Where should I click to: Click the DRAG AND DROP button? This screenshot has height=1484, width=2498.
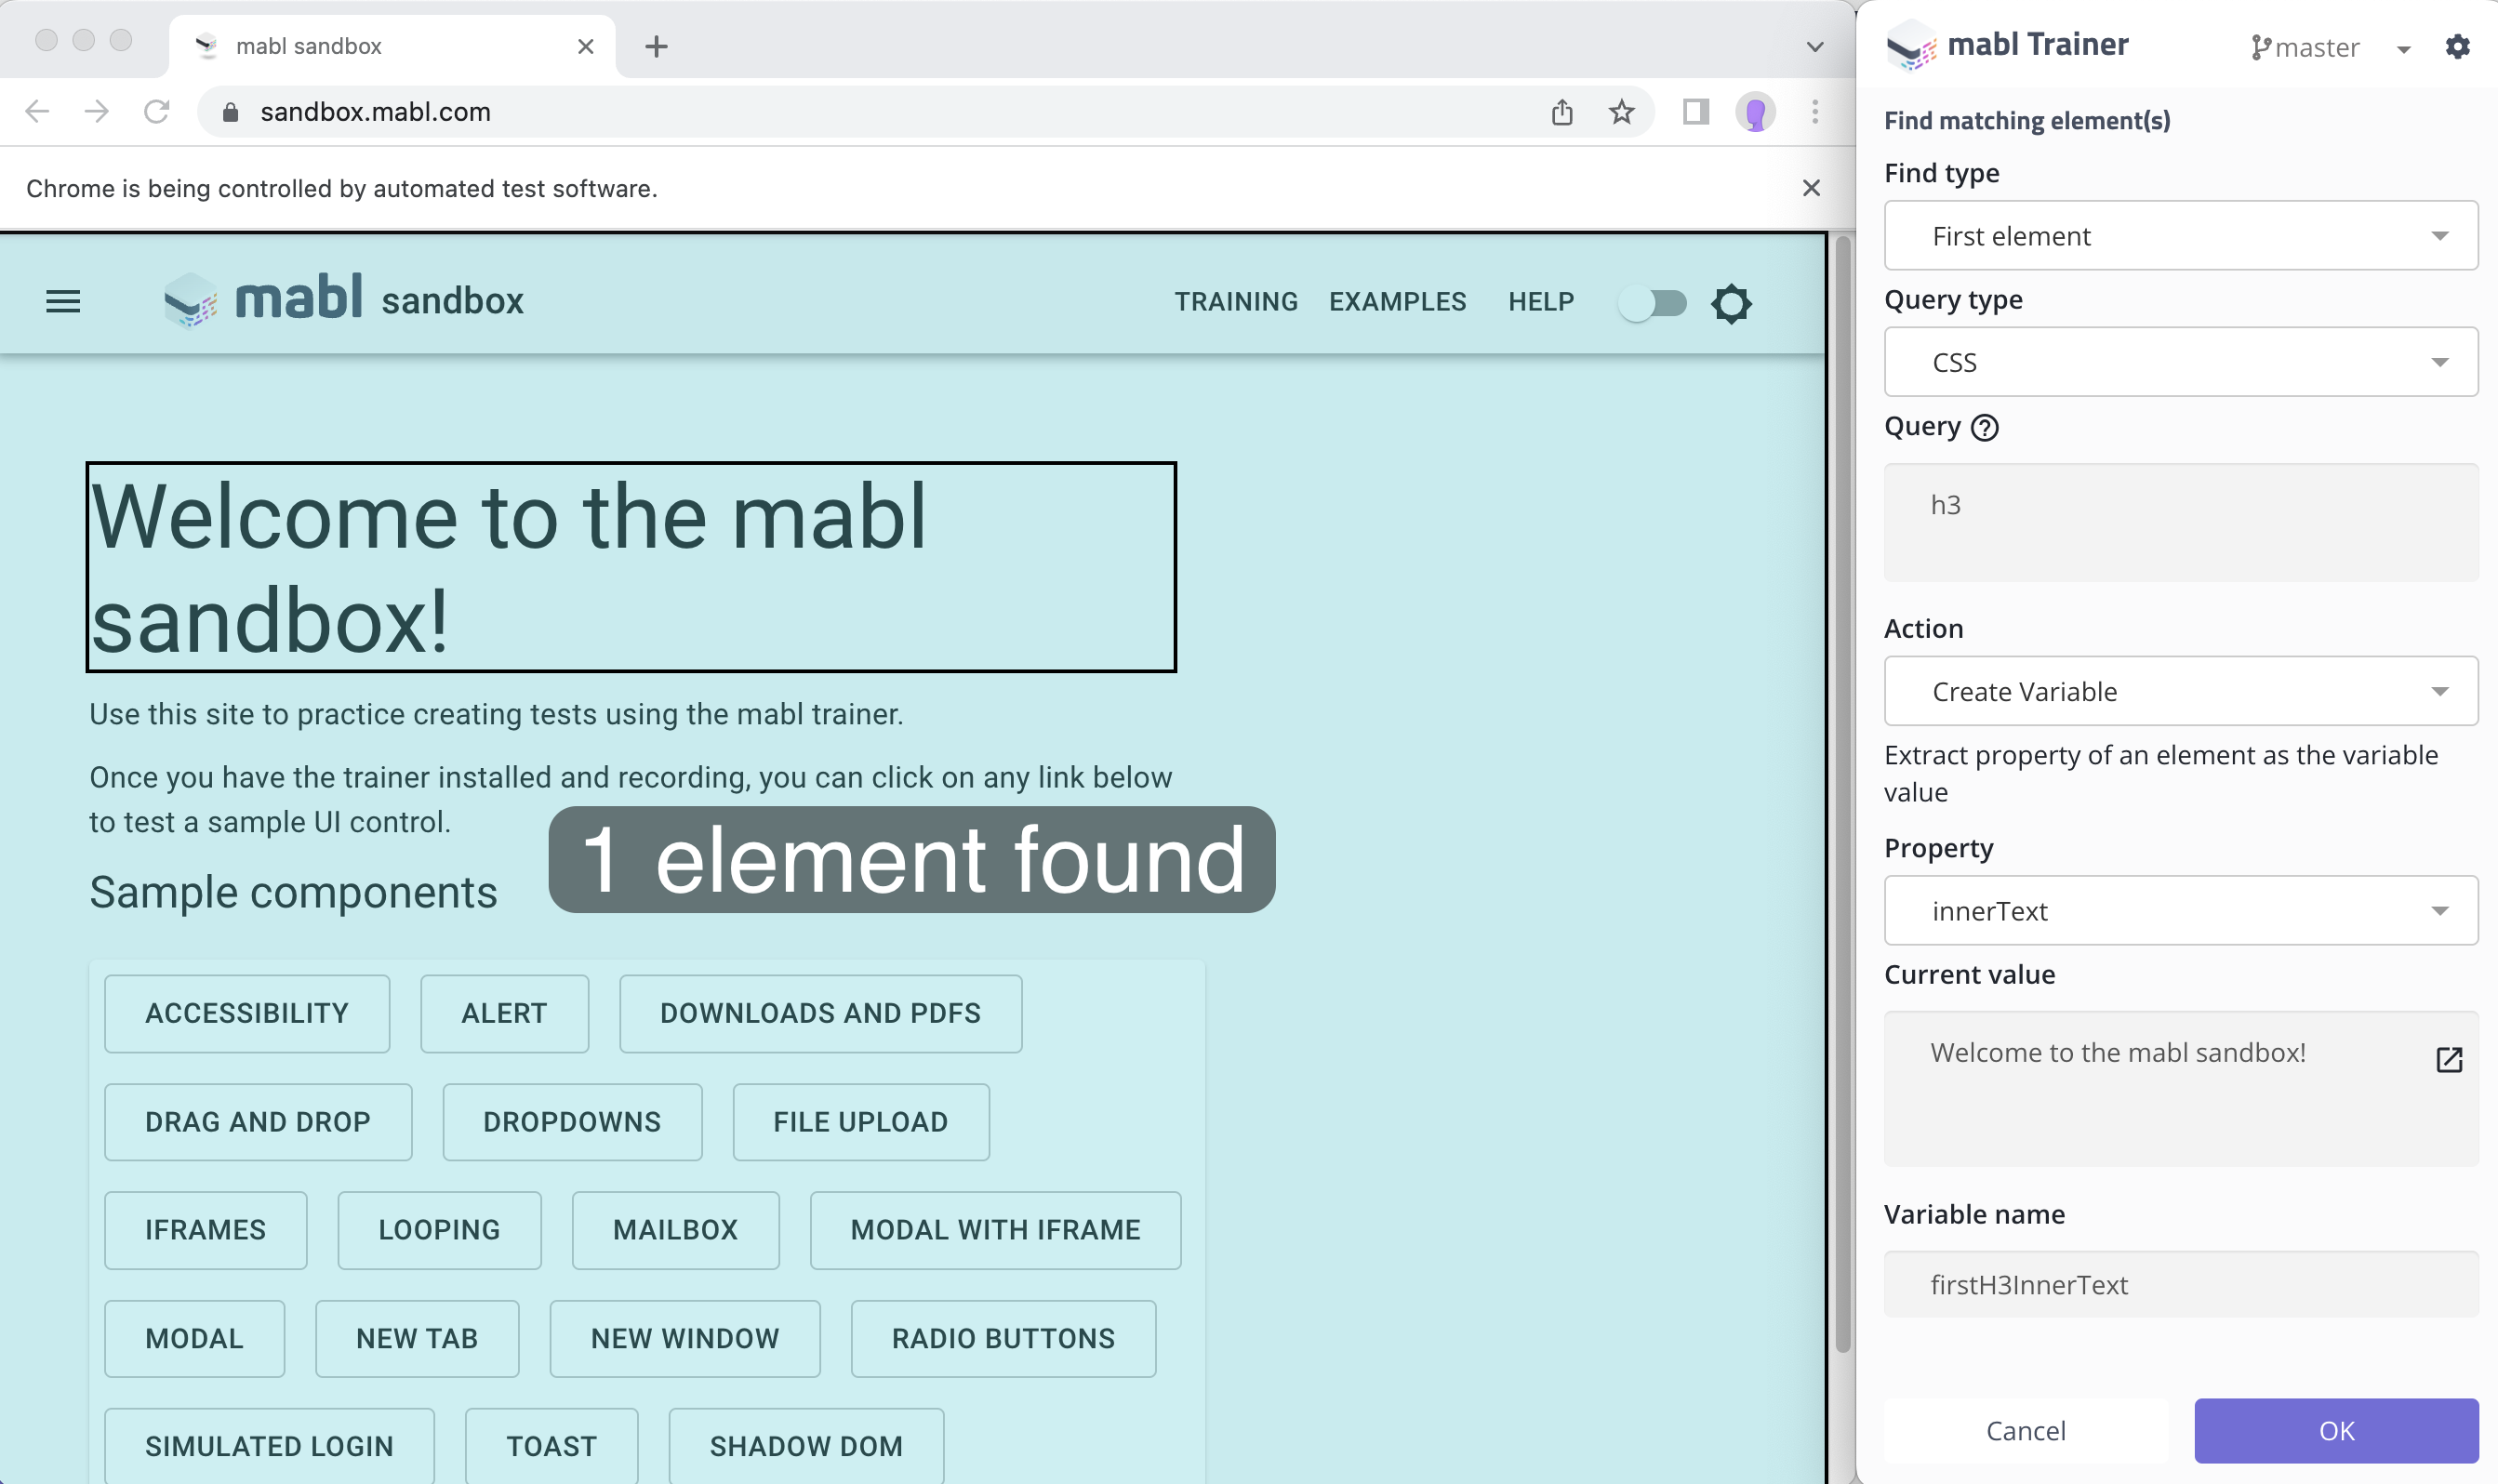click(258, 1122)
